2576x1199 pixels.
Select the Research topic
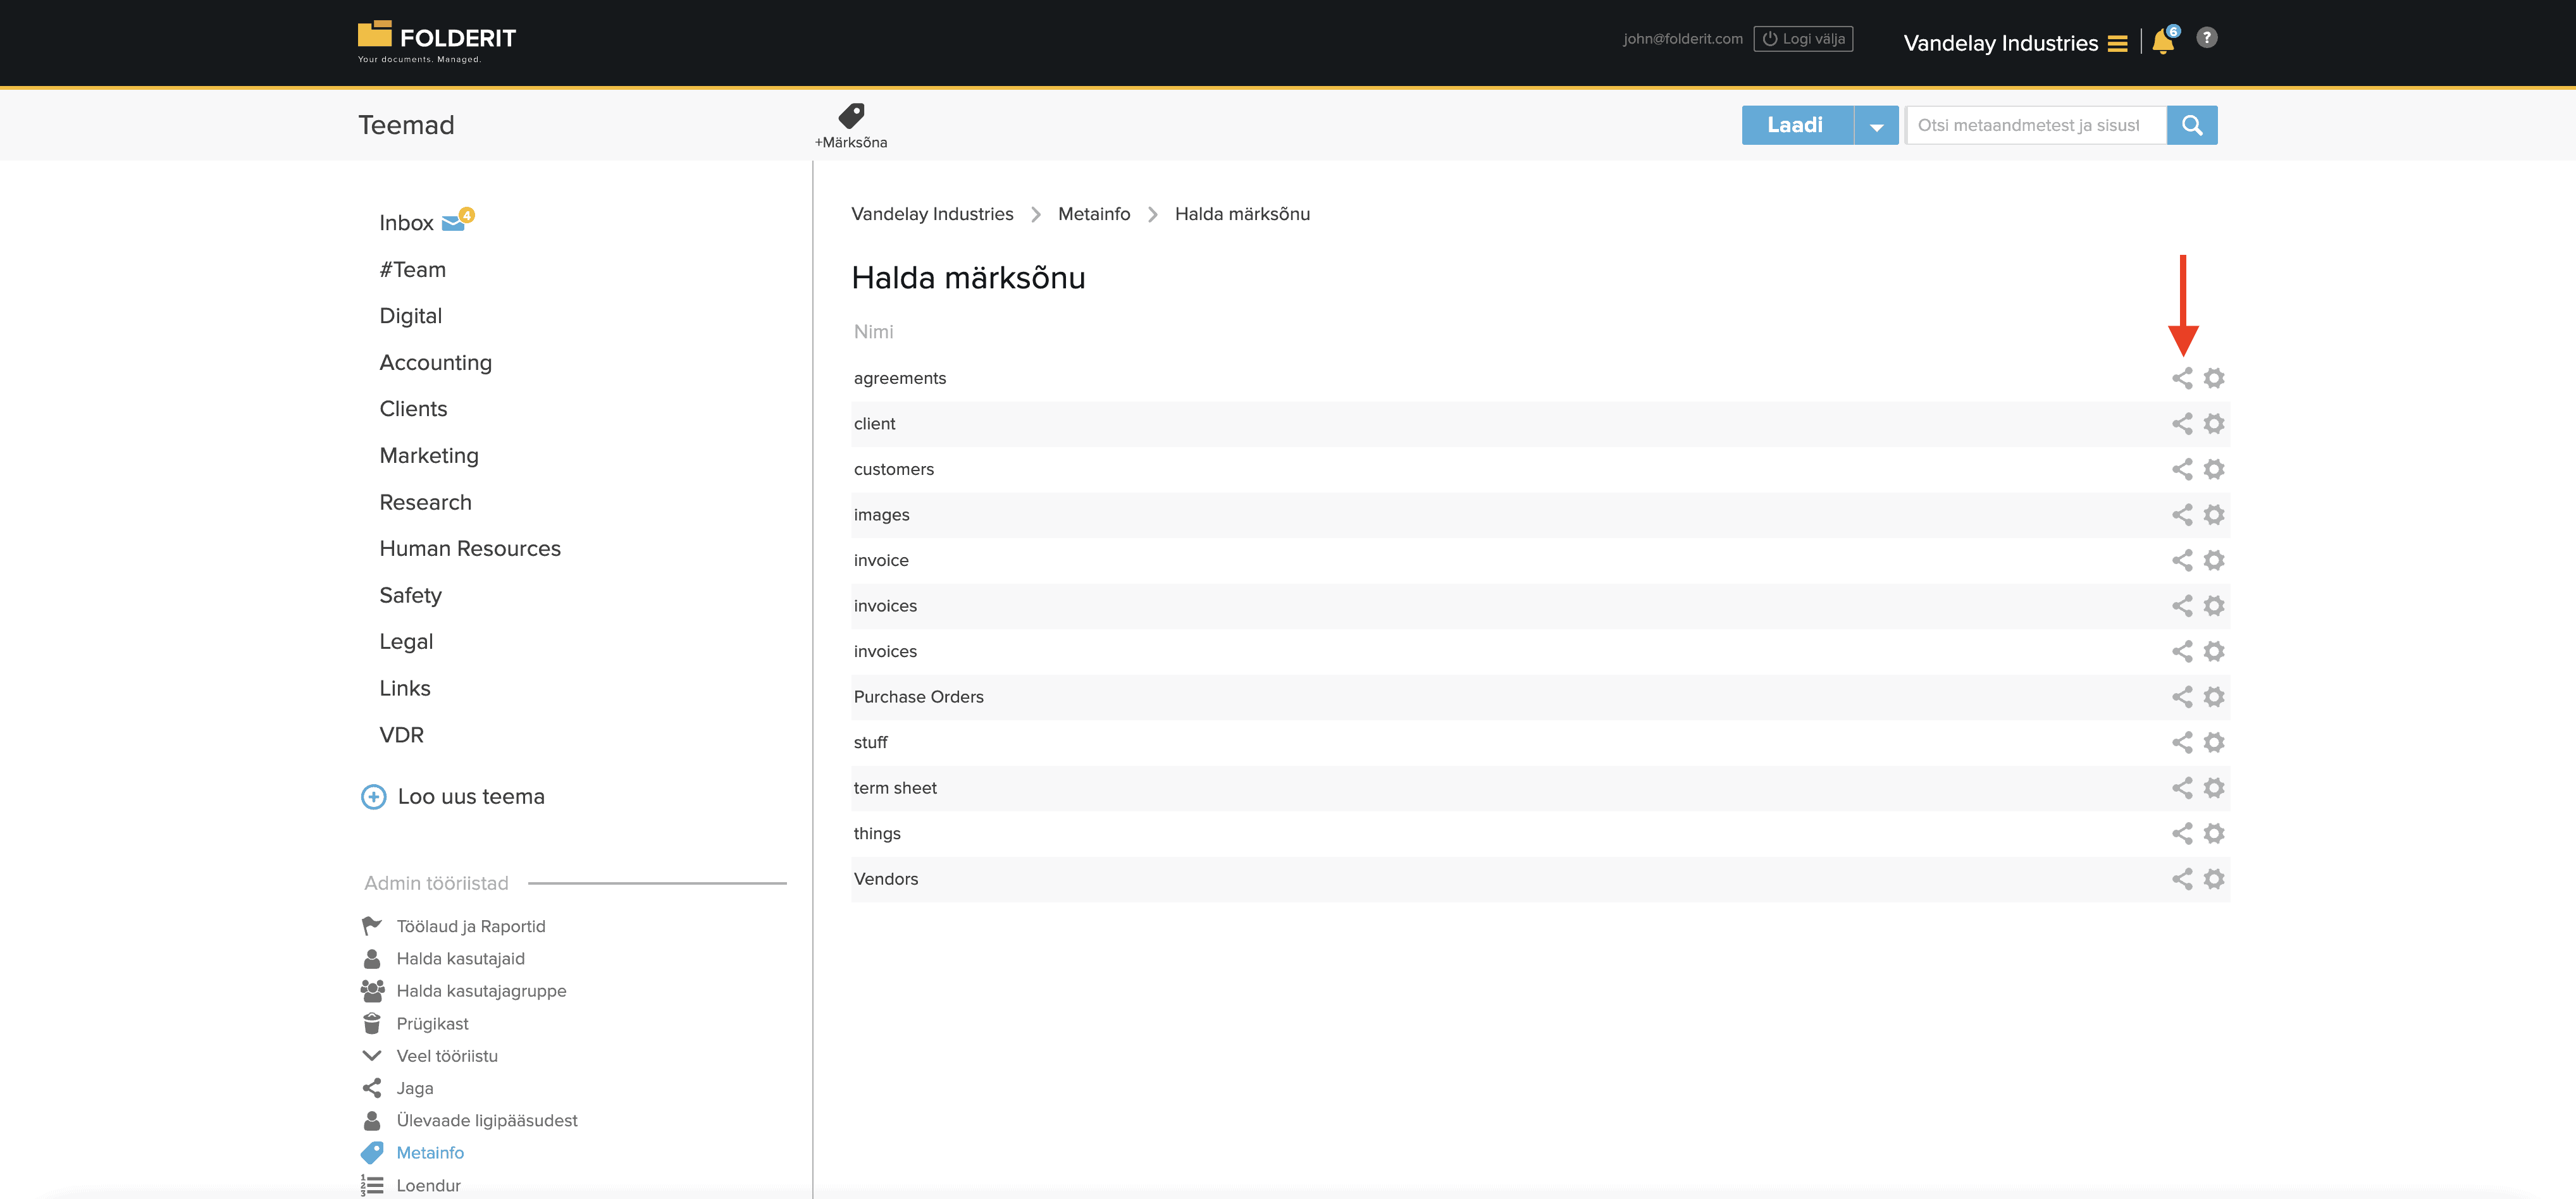[425, 503]
